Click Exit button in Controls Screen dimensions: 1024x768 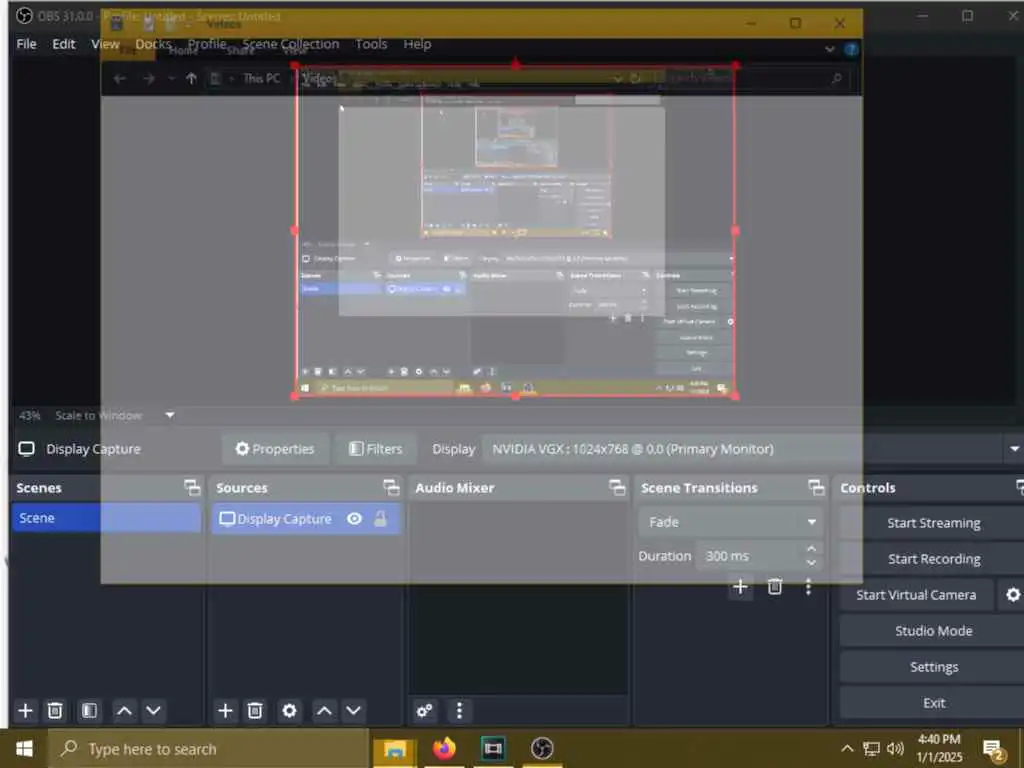pos(933,703)
